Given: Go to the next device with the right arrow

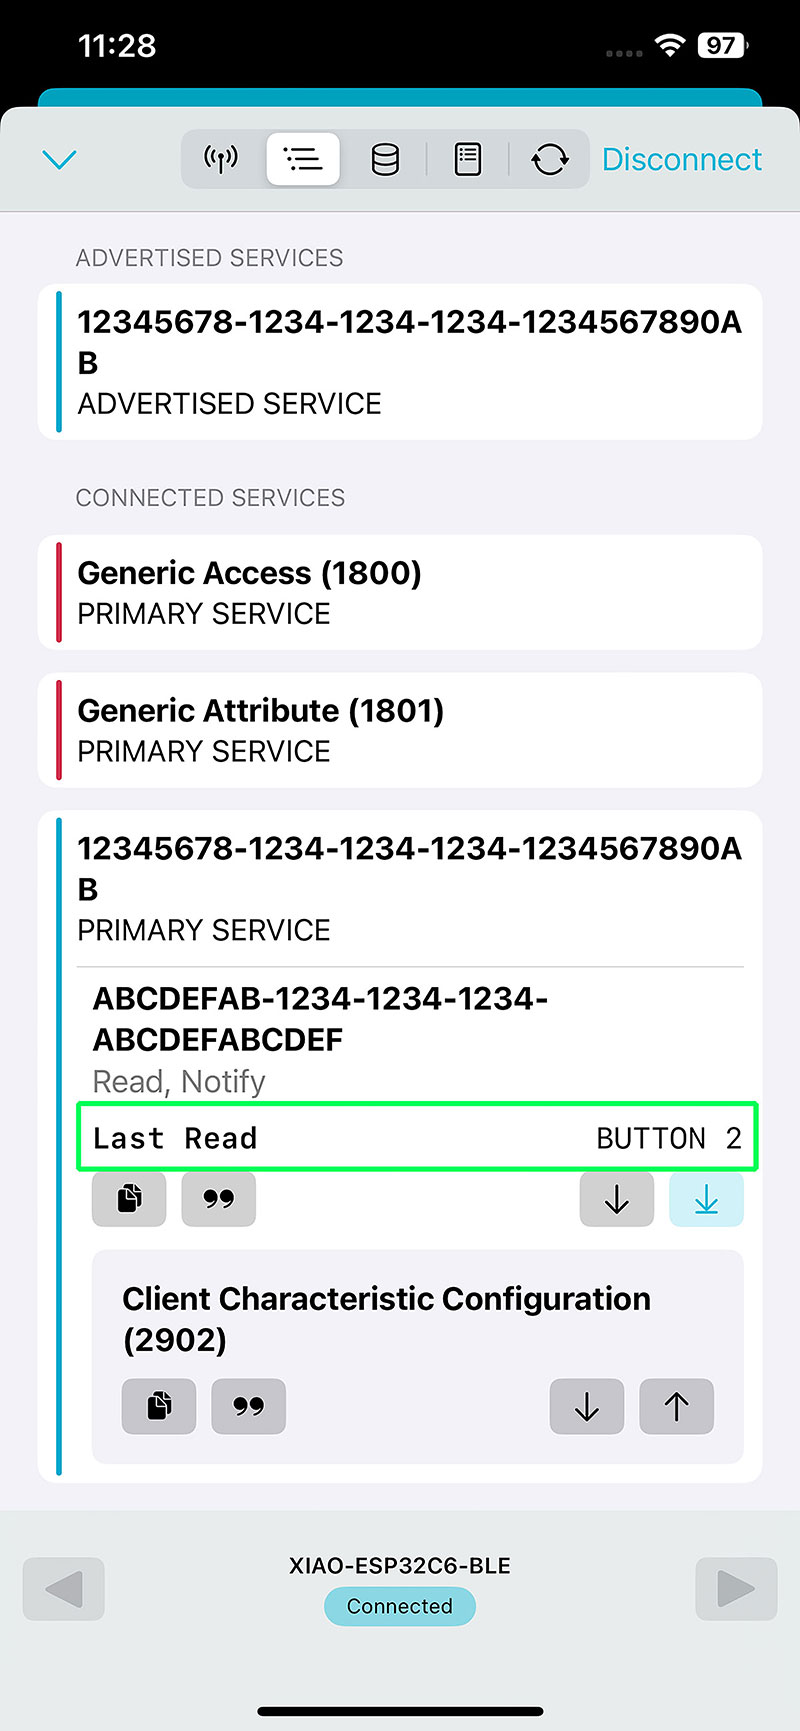Looking at the screenshot, I should point(736,1588).
